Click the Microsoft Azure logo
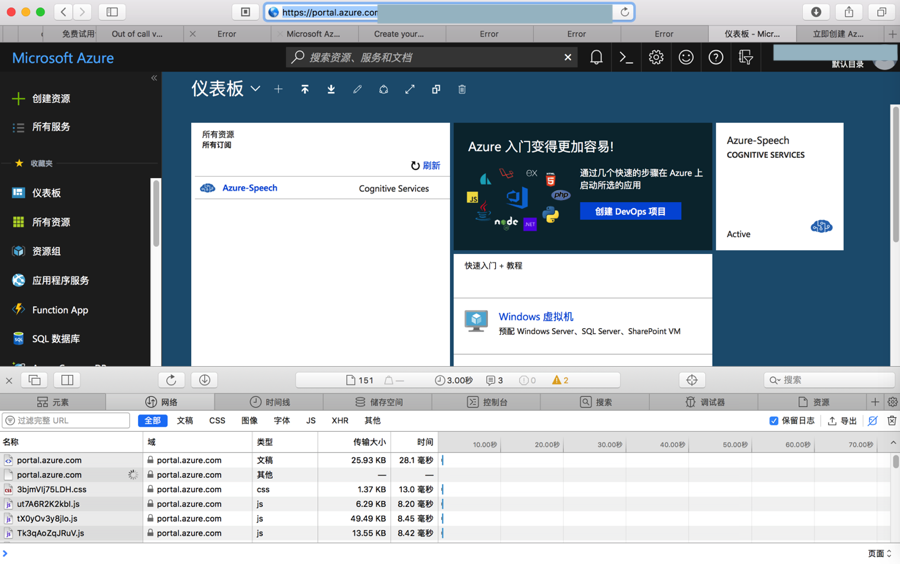 [x=63, y=58]
